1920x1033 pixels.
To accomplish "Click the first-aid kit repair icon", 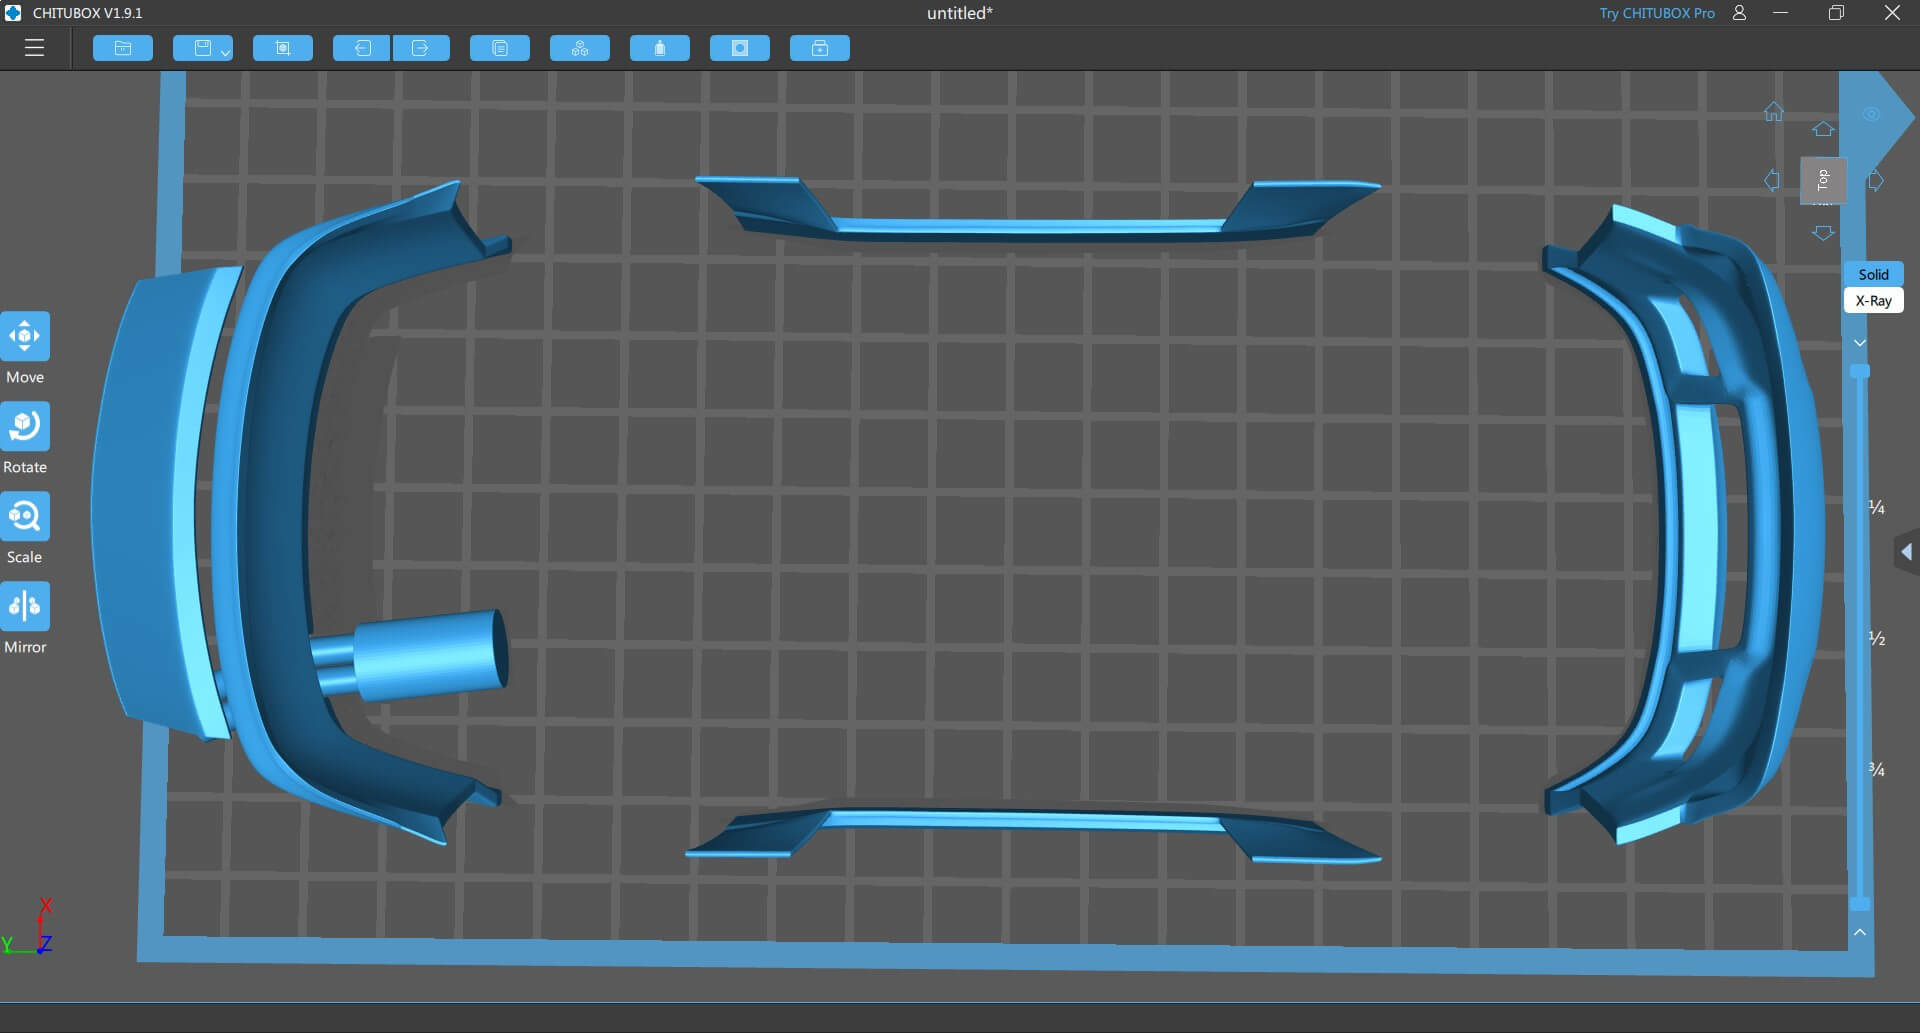I will tap(820, 48).
